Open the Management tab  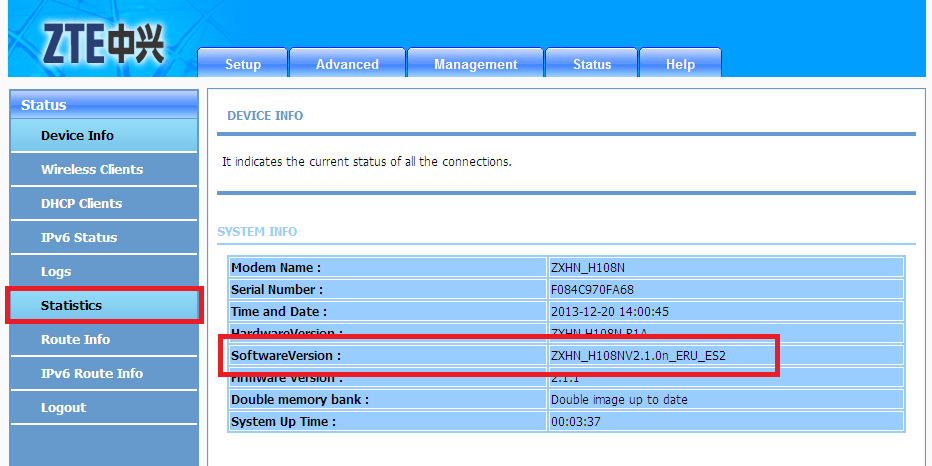click(476, 63)
